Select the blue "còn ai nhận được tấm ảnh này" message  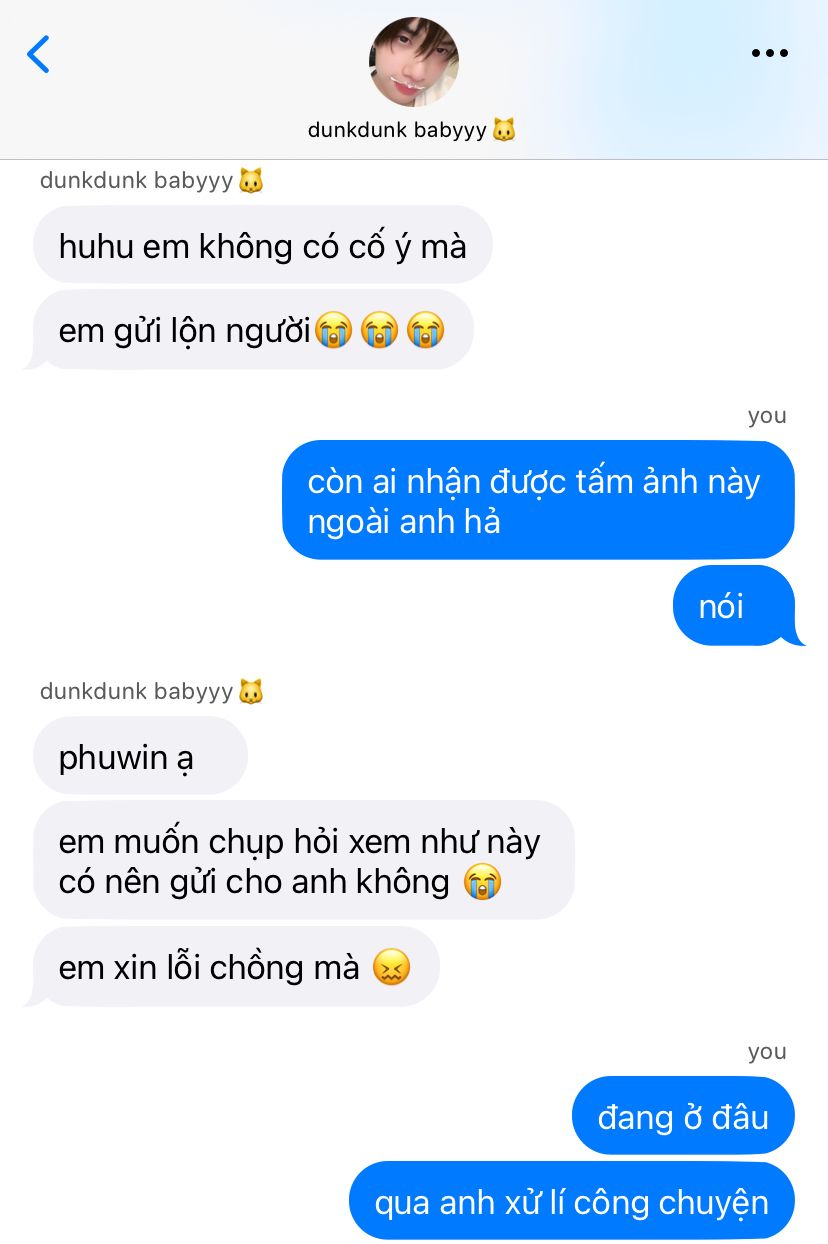(x=538, y=500)
